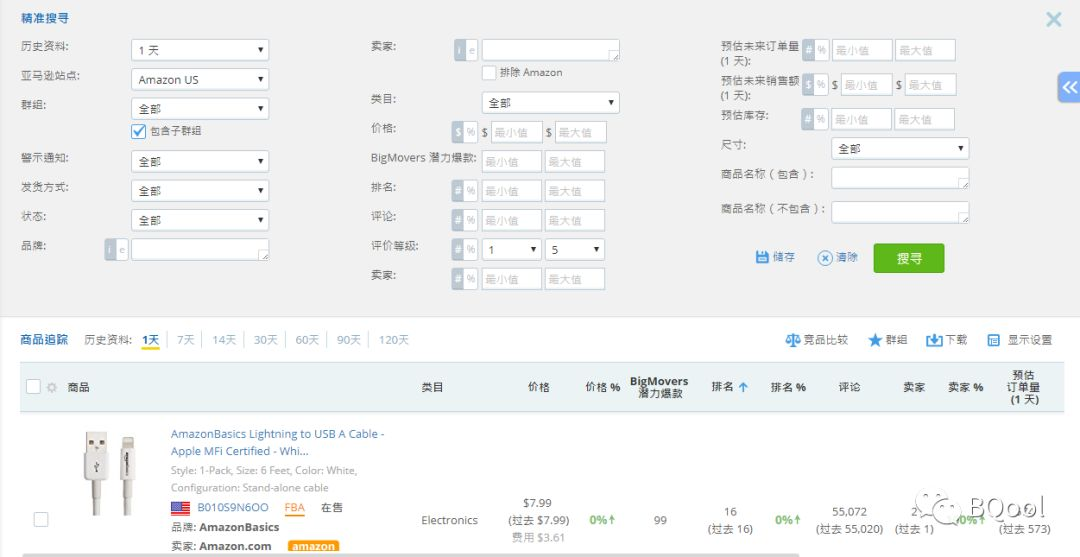
Task: Click the 商品名称（包含）text field
Action: (900, 178)
